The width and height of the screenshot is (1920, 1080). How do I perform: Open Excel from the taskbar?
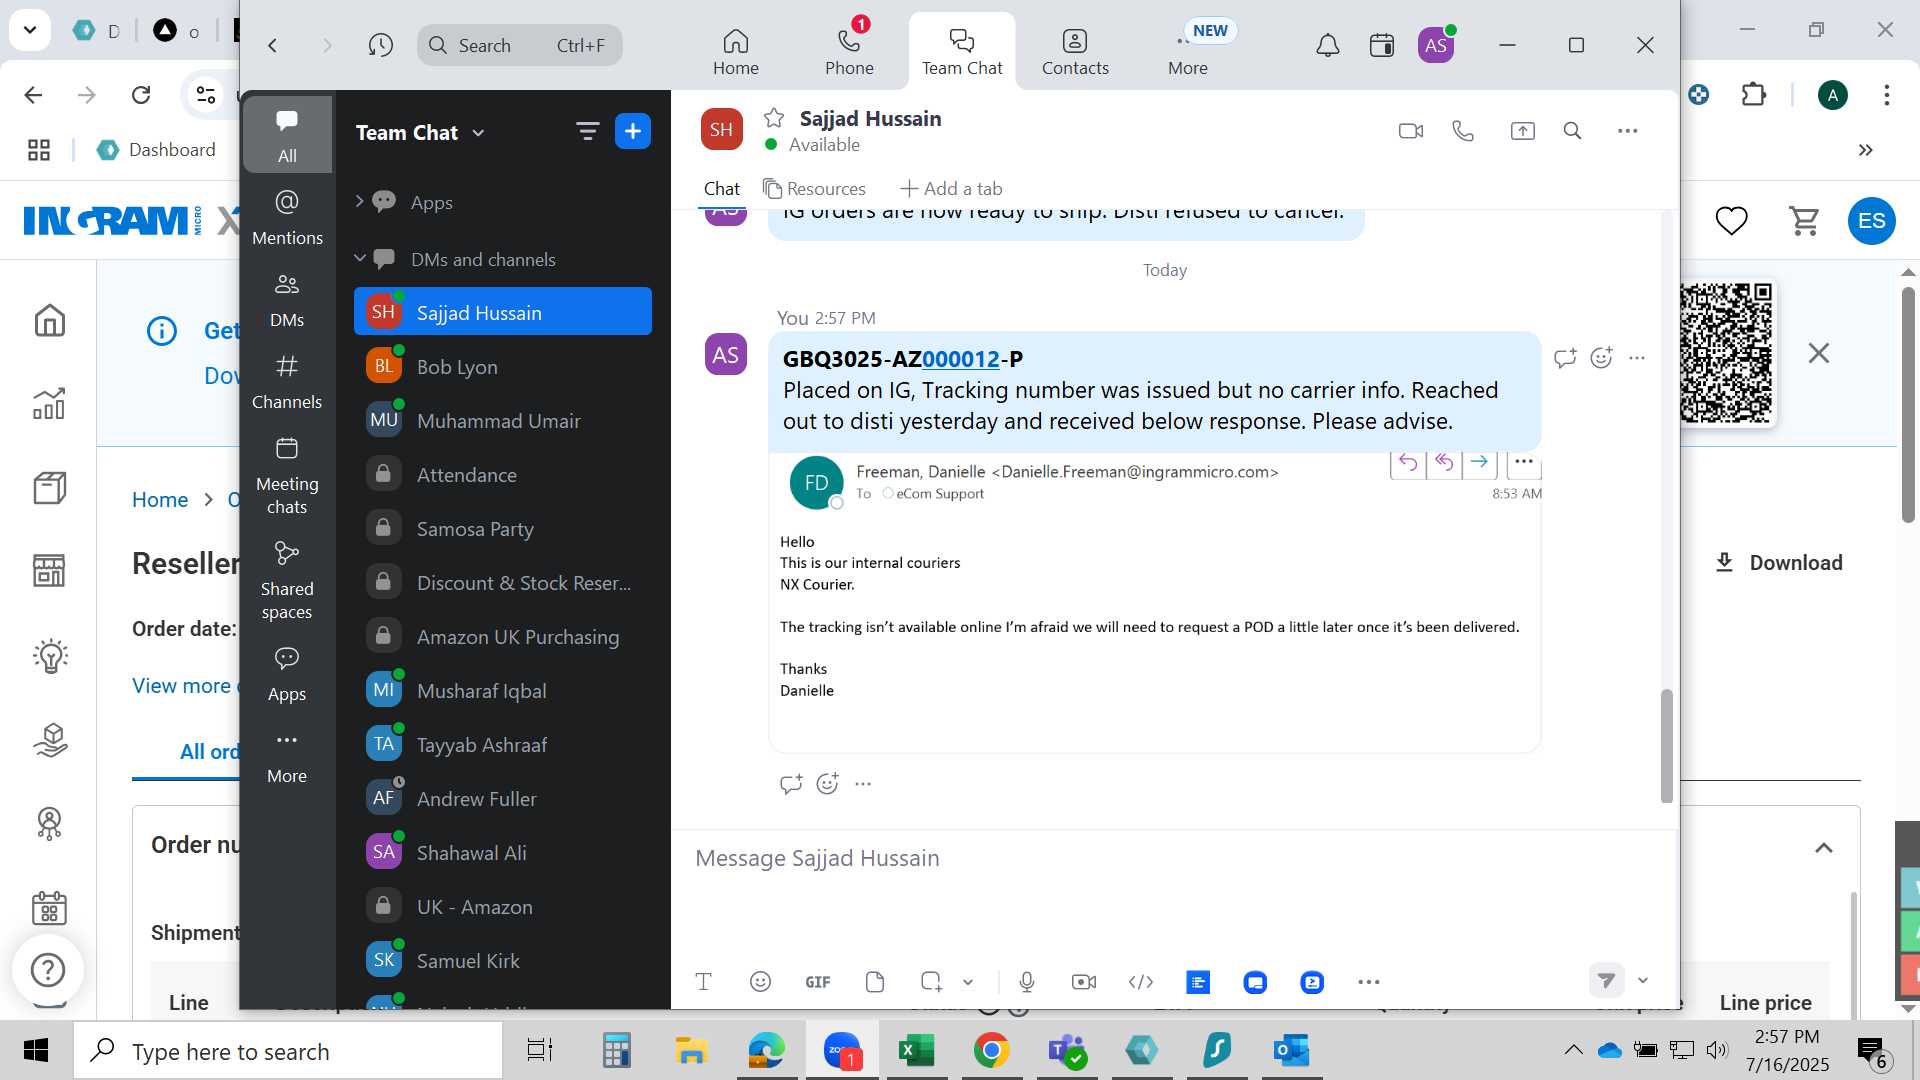[916, 1050]
